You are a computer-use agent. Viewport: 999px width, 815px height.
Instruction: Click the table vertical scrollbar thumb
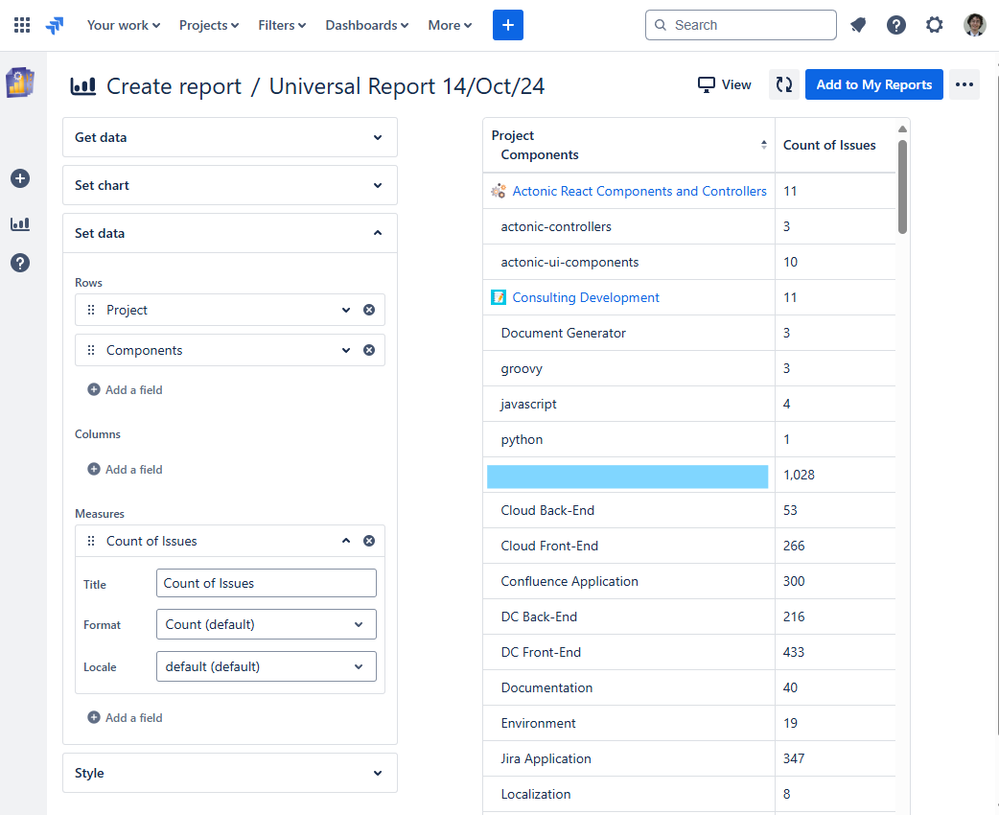point(902,187)
